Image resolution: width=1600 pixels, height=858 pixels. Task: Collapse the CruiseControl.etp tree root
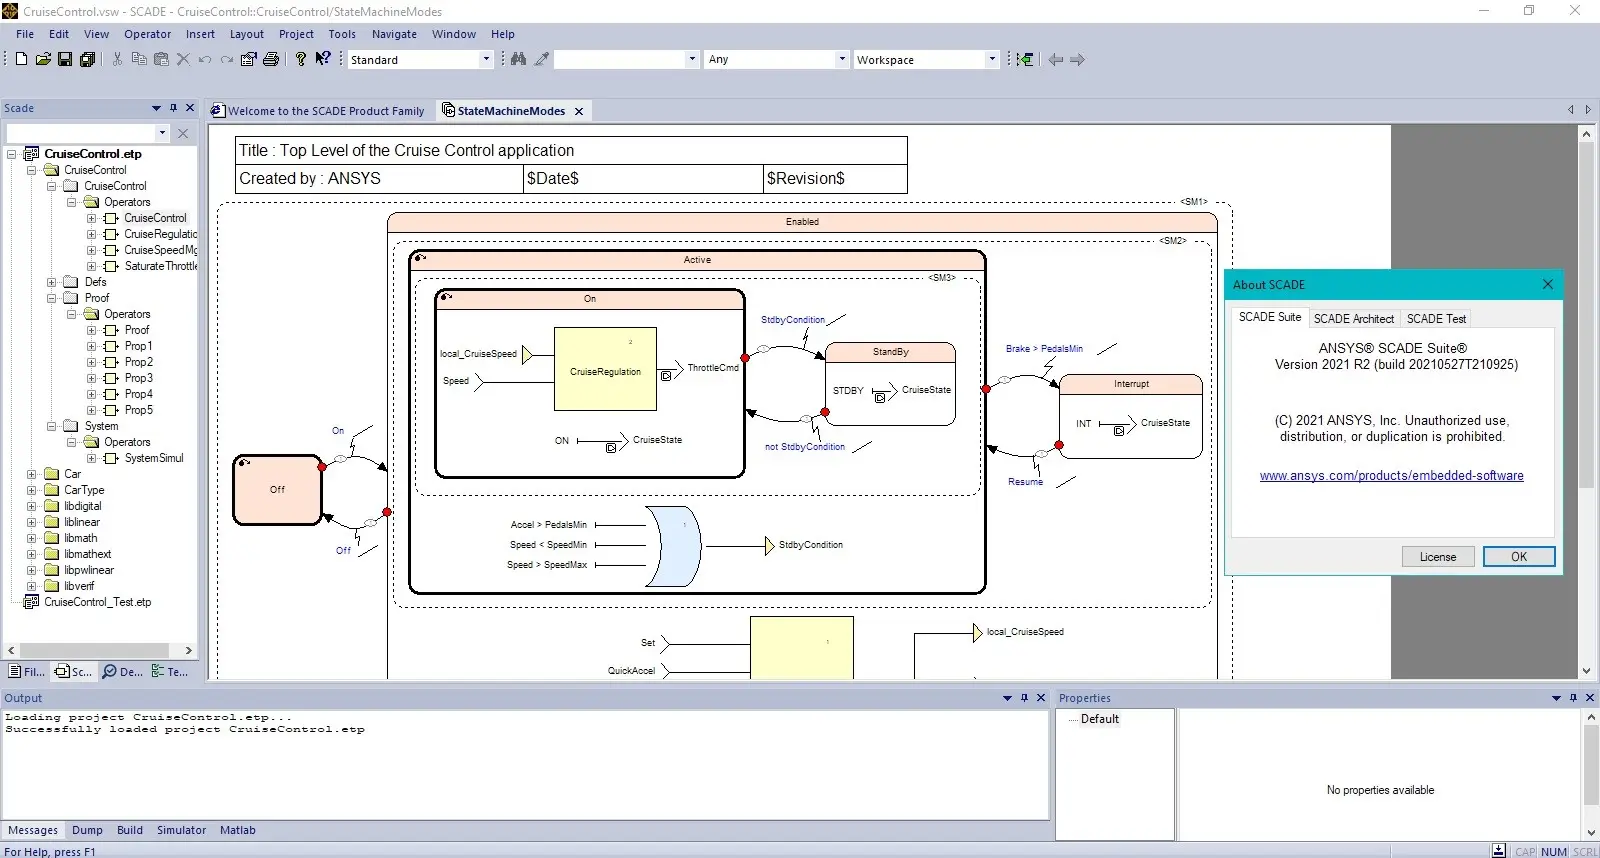click(x=12, y=154)
